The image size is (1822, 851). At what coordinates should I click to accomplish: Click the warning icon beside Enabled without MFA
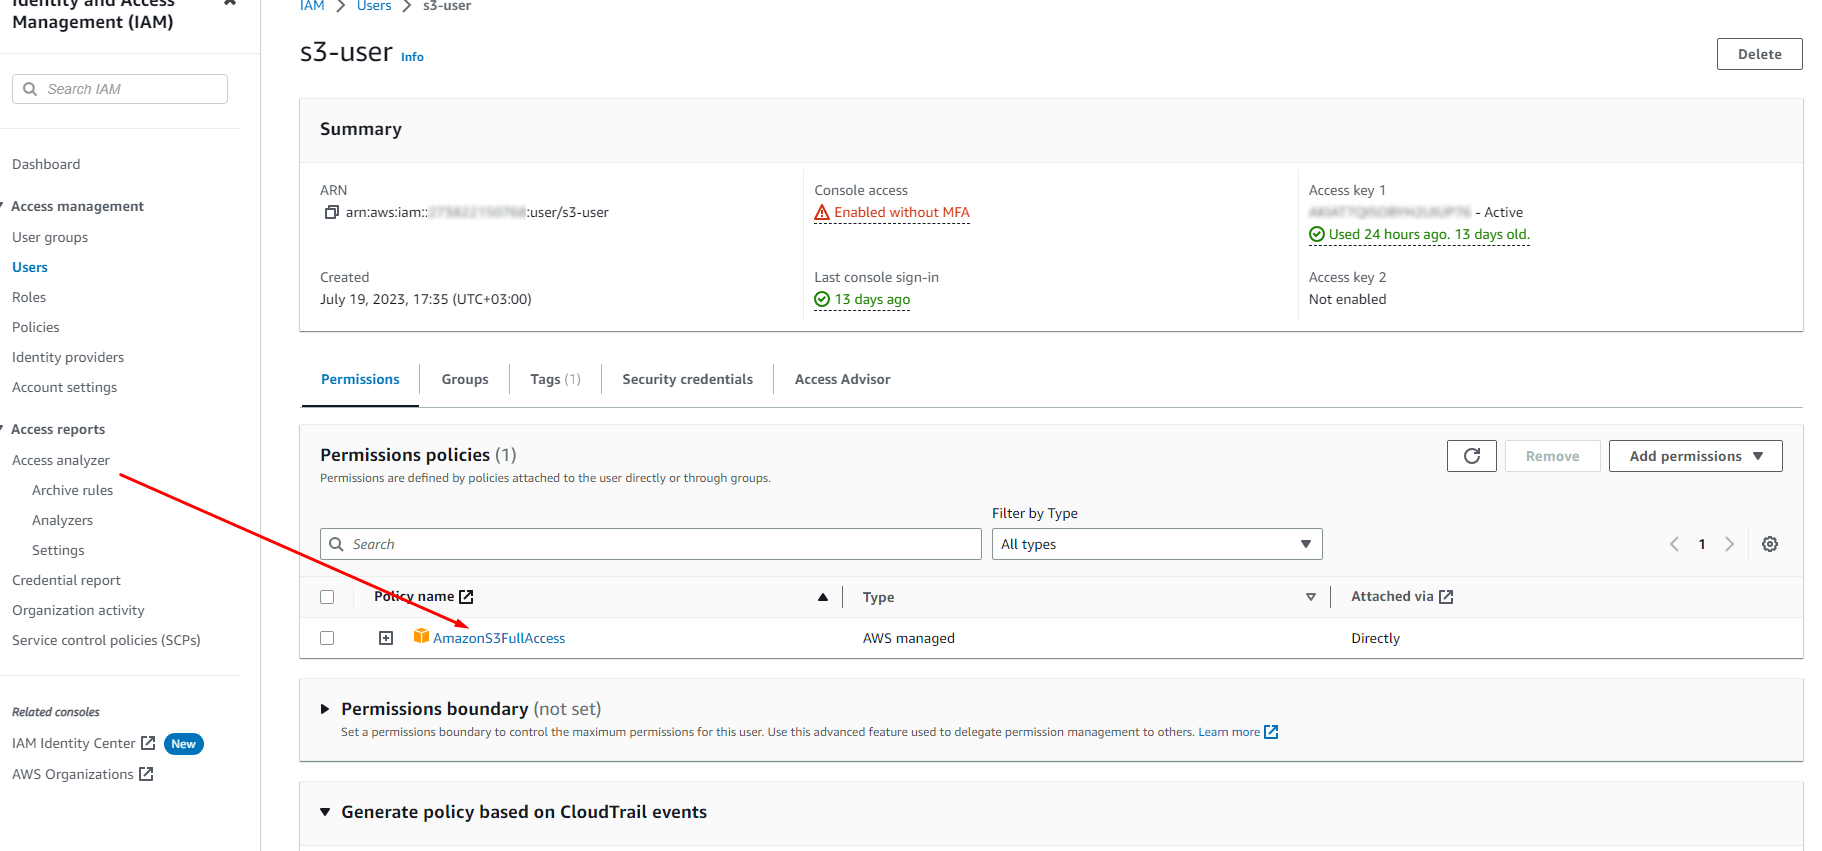pos(822,212)
